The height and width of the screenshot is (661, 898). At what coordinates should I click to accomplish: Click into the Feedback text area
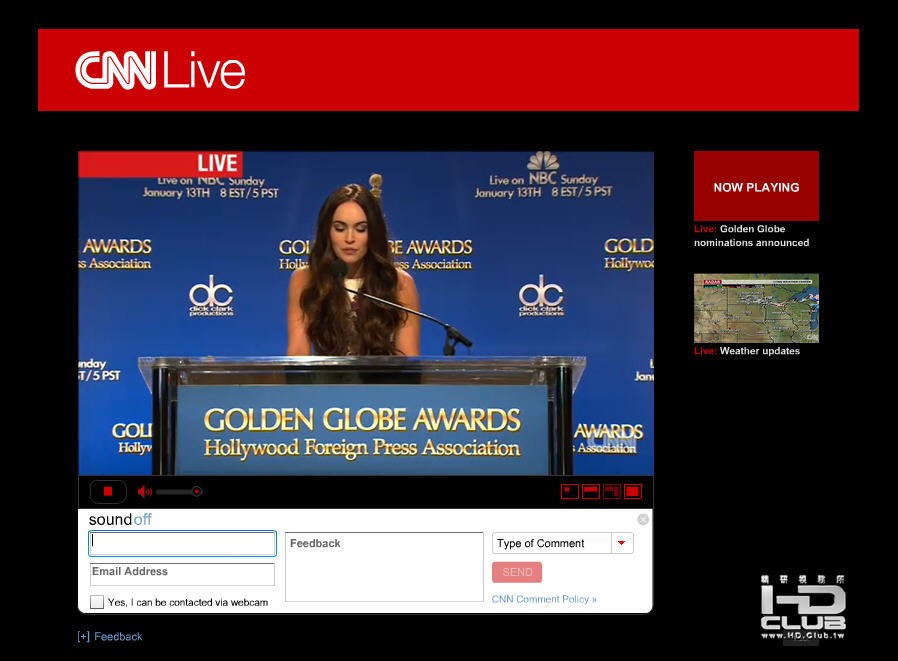[x=384, y=566]
